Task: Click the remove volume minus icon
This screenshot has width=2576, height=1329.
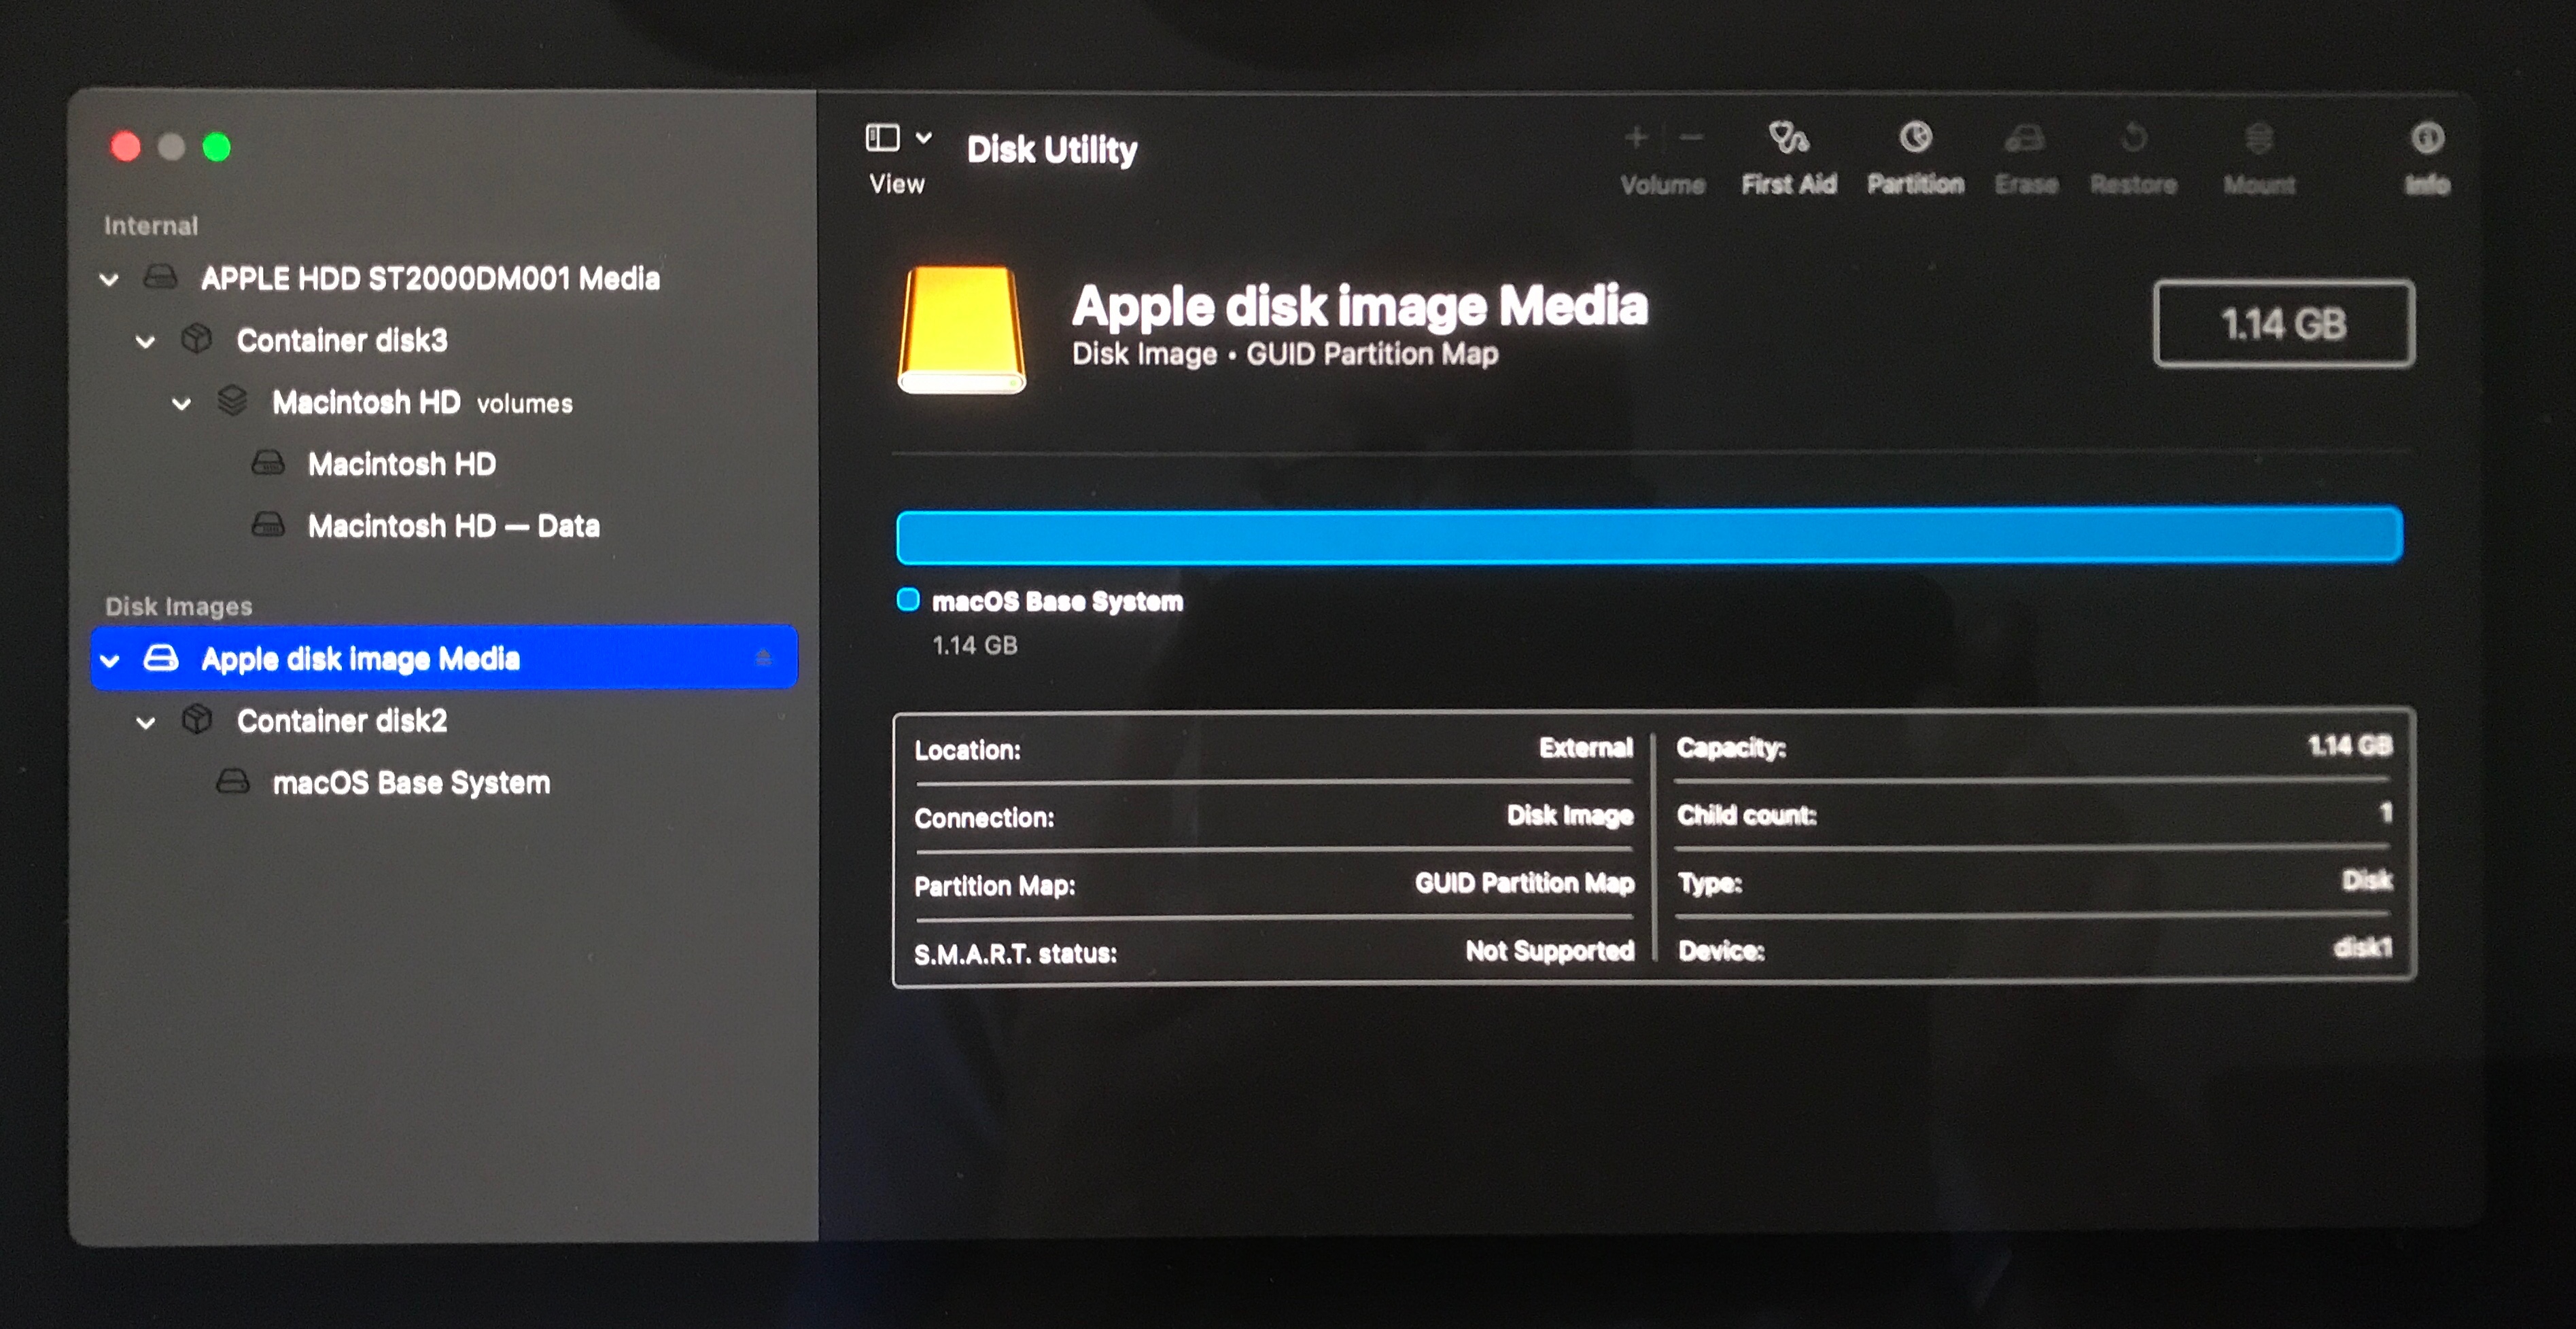Action: click(x=1691, y=137)
